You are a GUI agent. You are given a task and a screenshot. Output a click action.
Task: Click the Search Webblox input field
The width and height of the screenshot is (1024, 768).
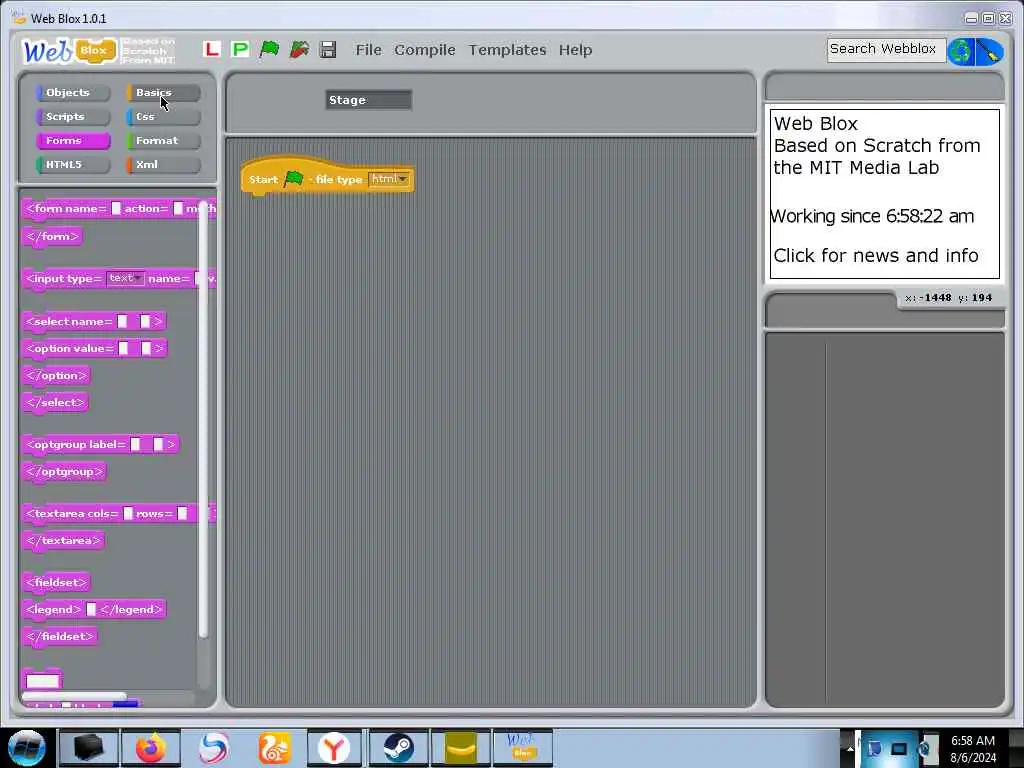[x=886, y=49]
